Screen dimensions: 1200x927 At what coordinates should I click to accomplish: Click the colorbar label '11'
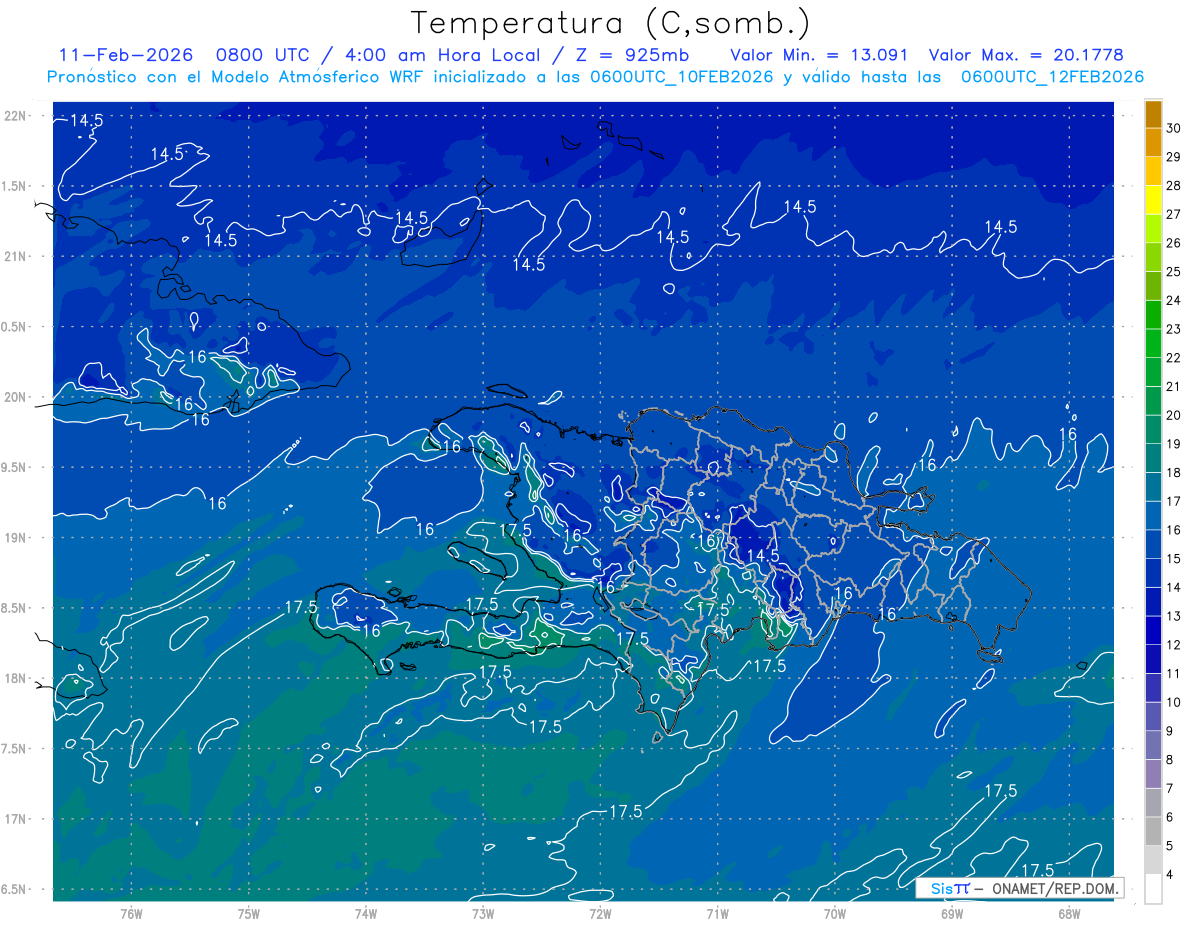coord(1173,674)
